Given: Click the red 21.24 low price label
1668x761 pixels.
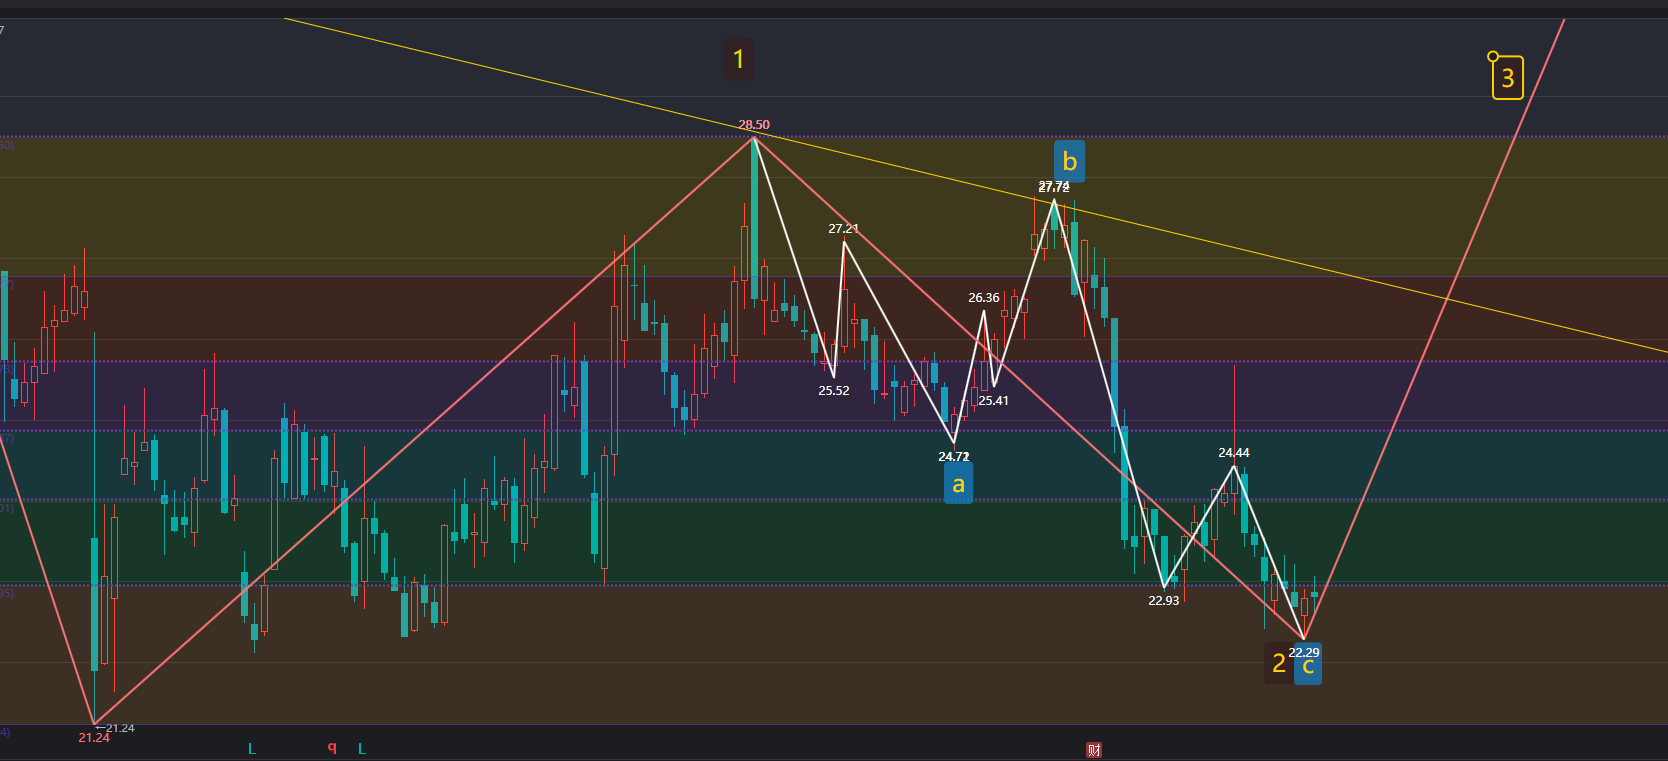Looking at the screenshot, I should click(94, 738).
